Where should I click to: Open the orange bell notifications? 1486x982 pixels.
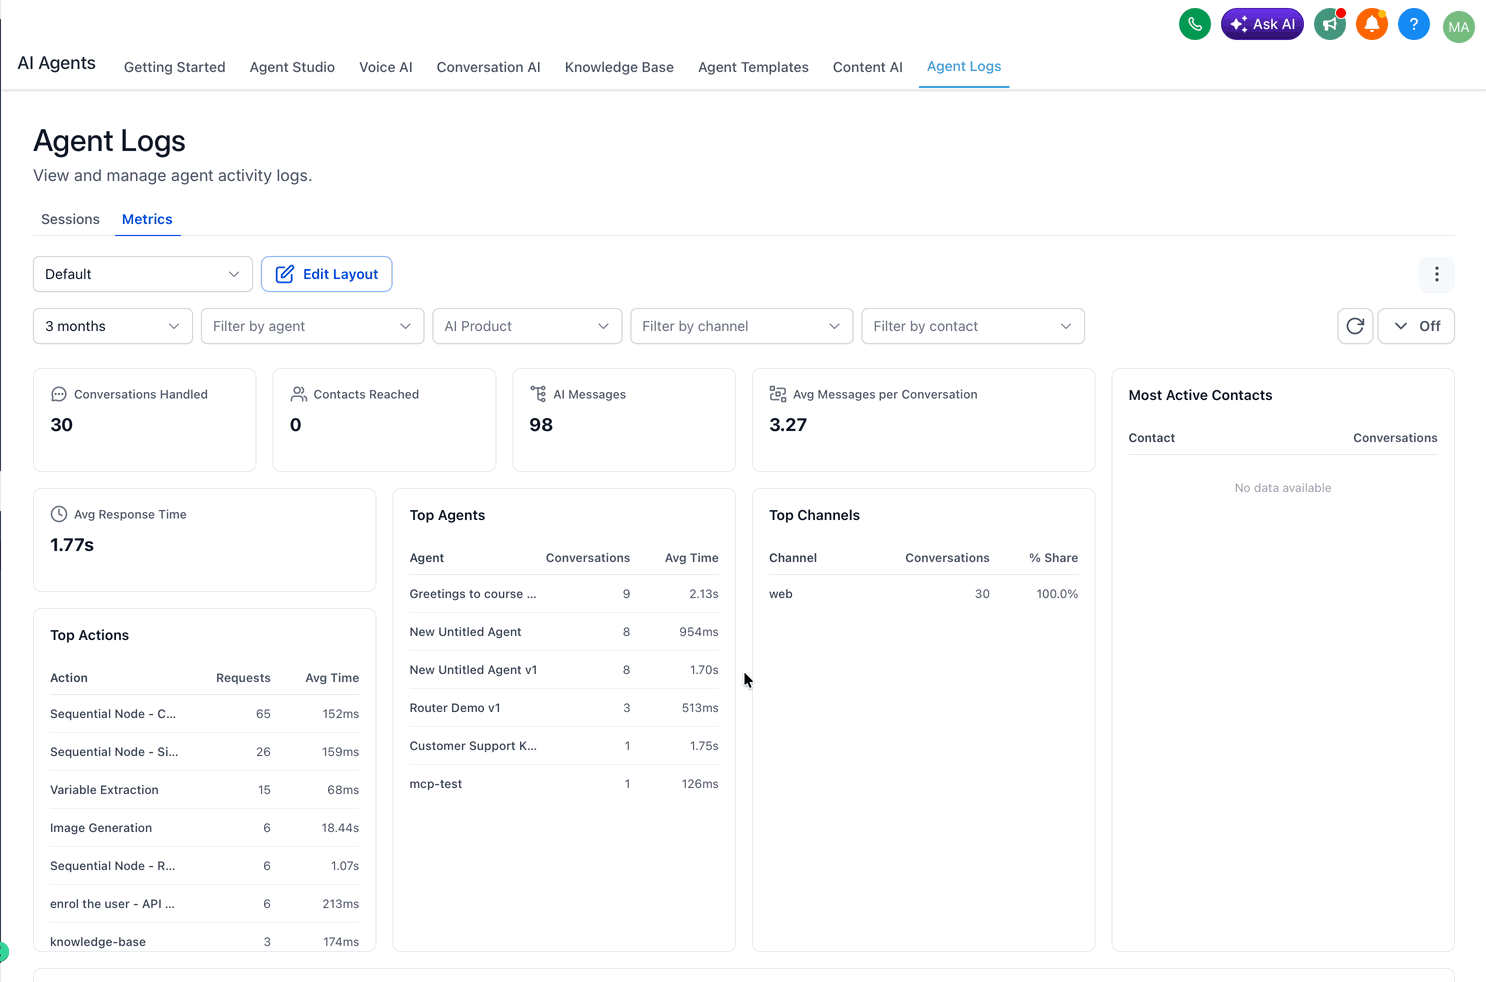tap(1372, 24)
